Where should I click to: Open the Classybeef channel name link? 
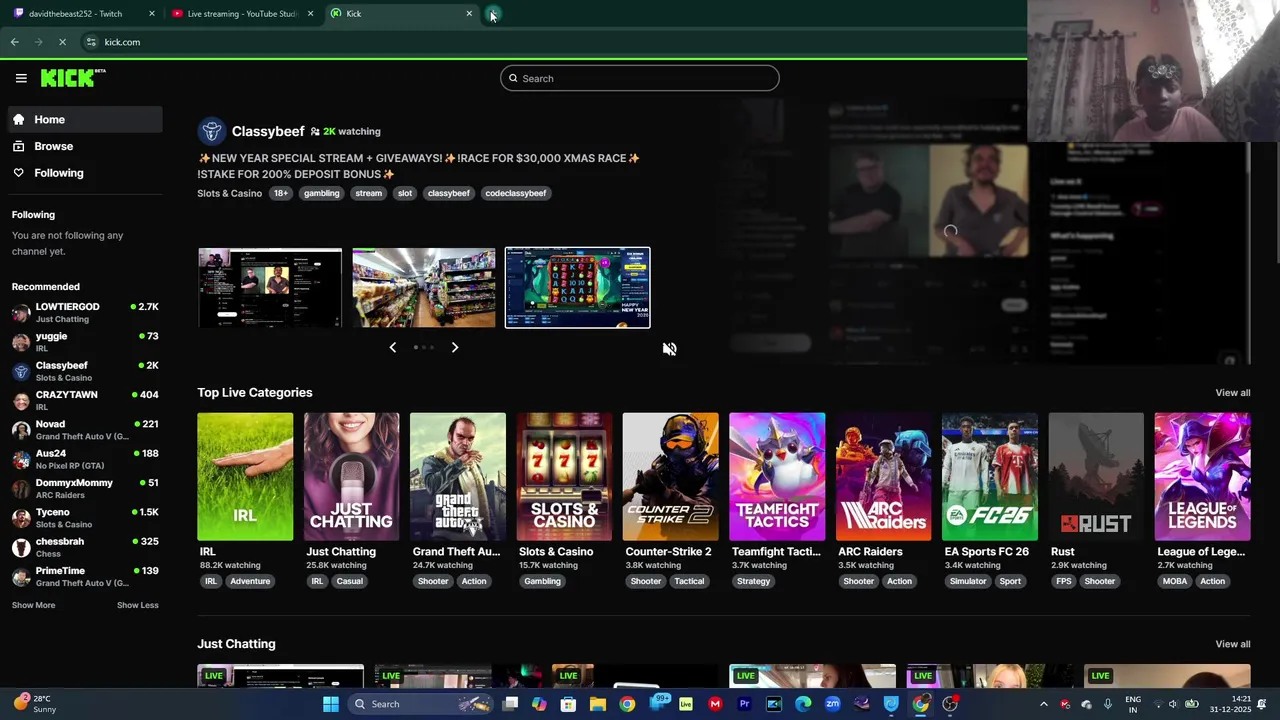[x=268, y=131]
